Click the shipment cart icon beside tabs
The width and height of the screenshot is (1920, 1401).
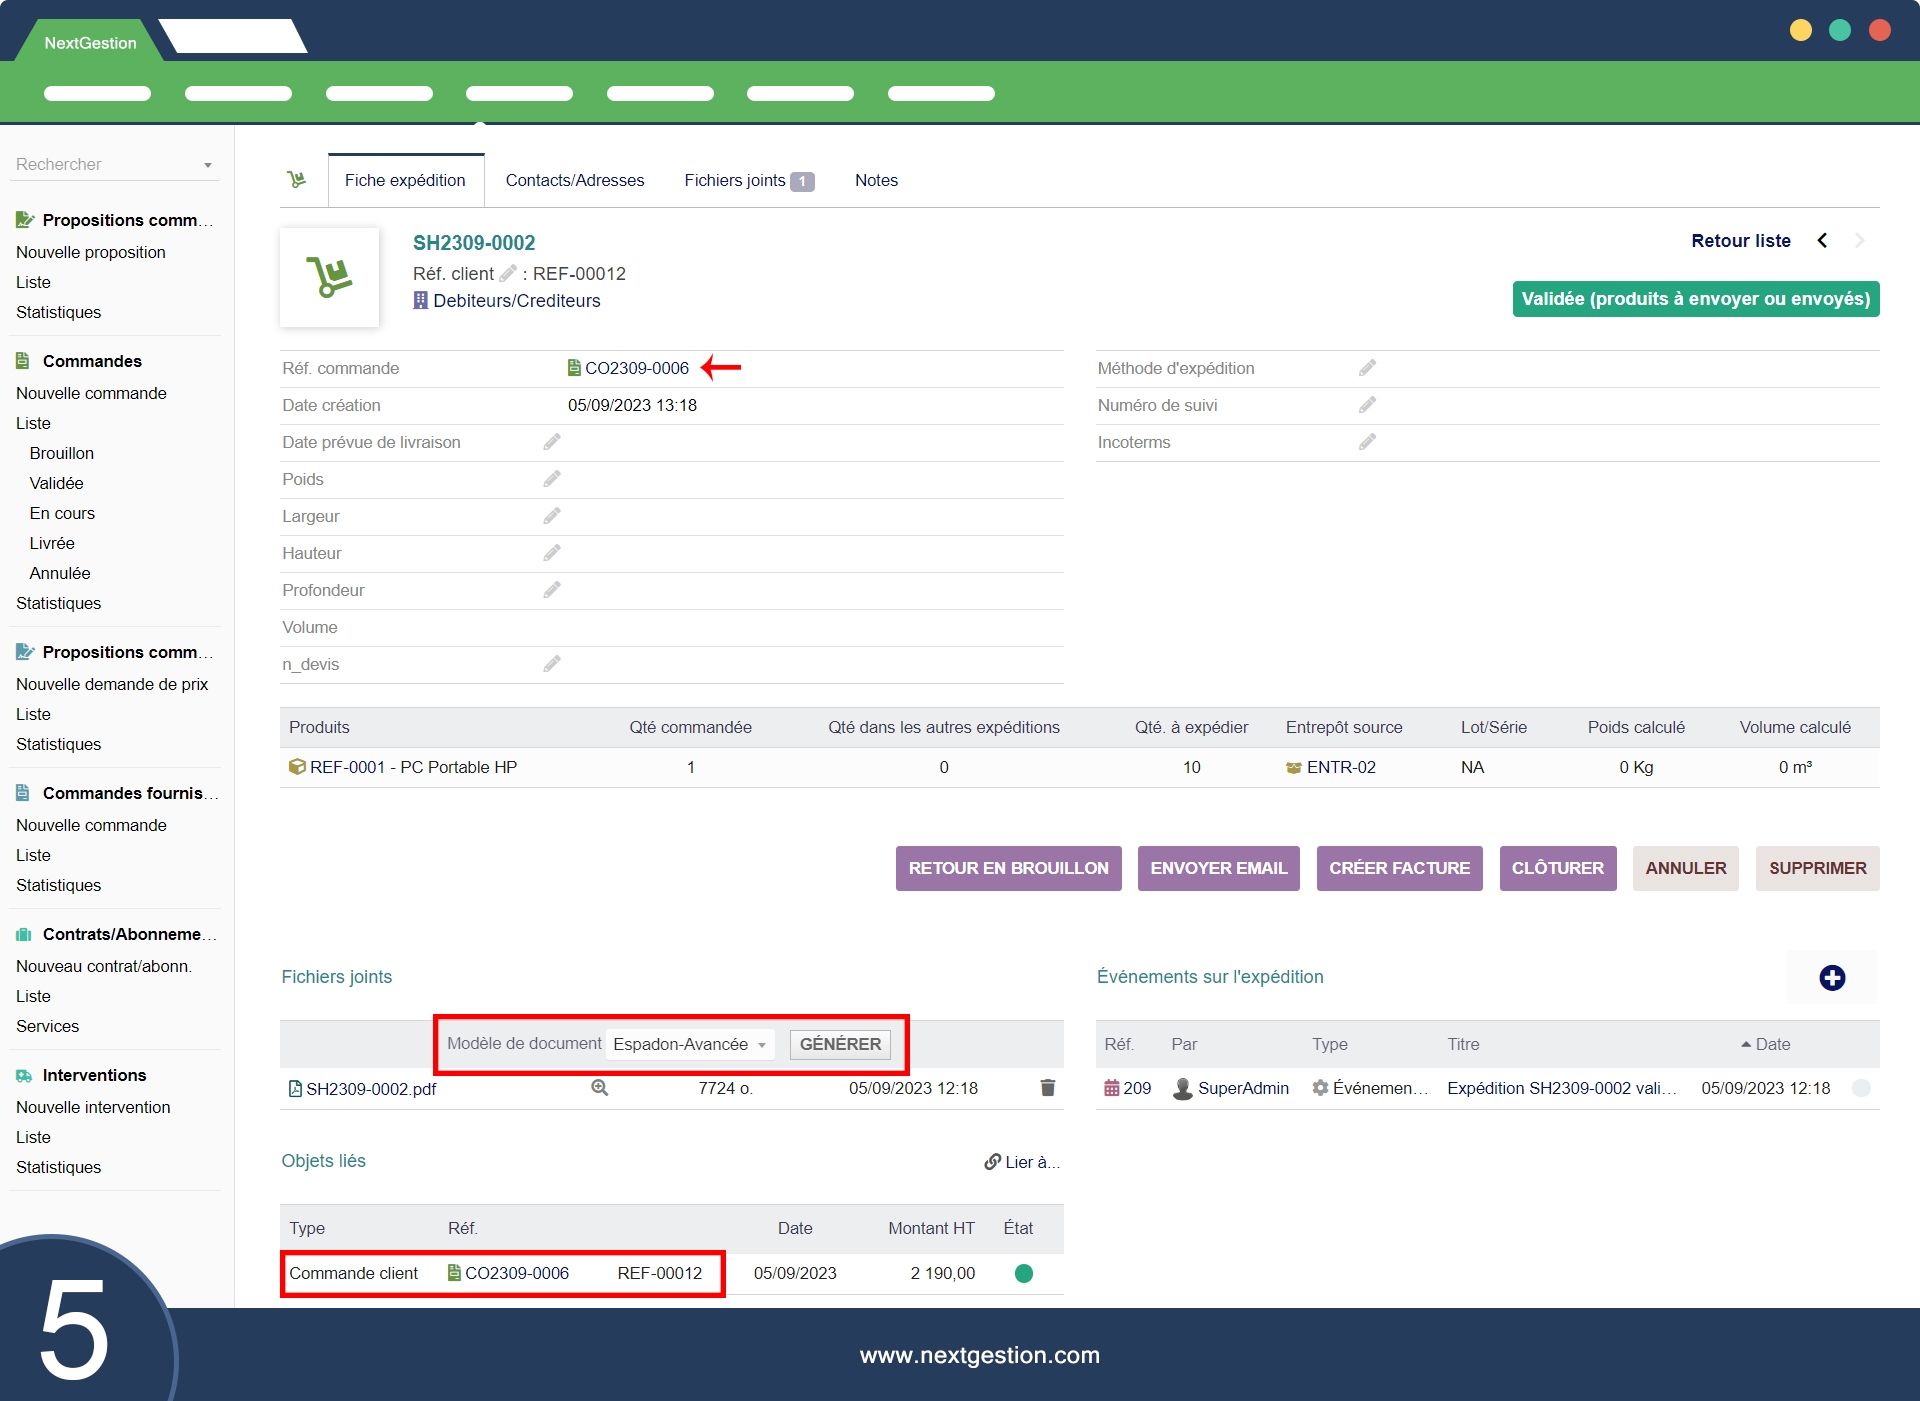297,180
